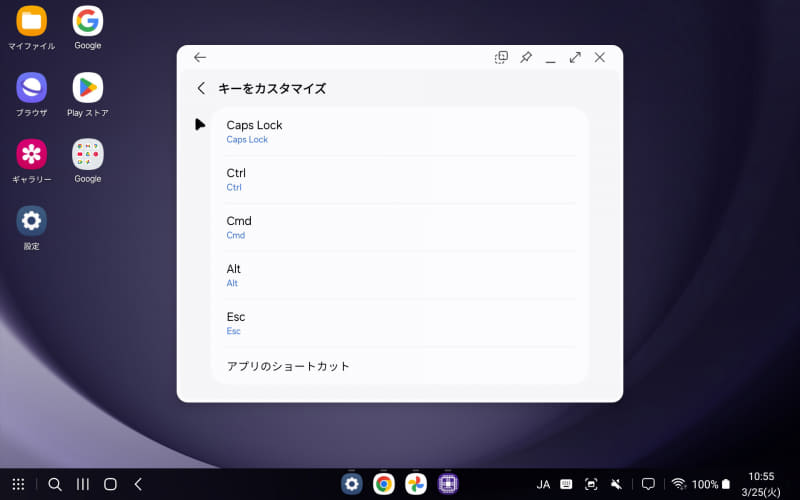The width and height of the screenshot is (800, 500).
Task: Go back via chevron beside キーをカスタマイズ
Action: click(201, 88)
